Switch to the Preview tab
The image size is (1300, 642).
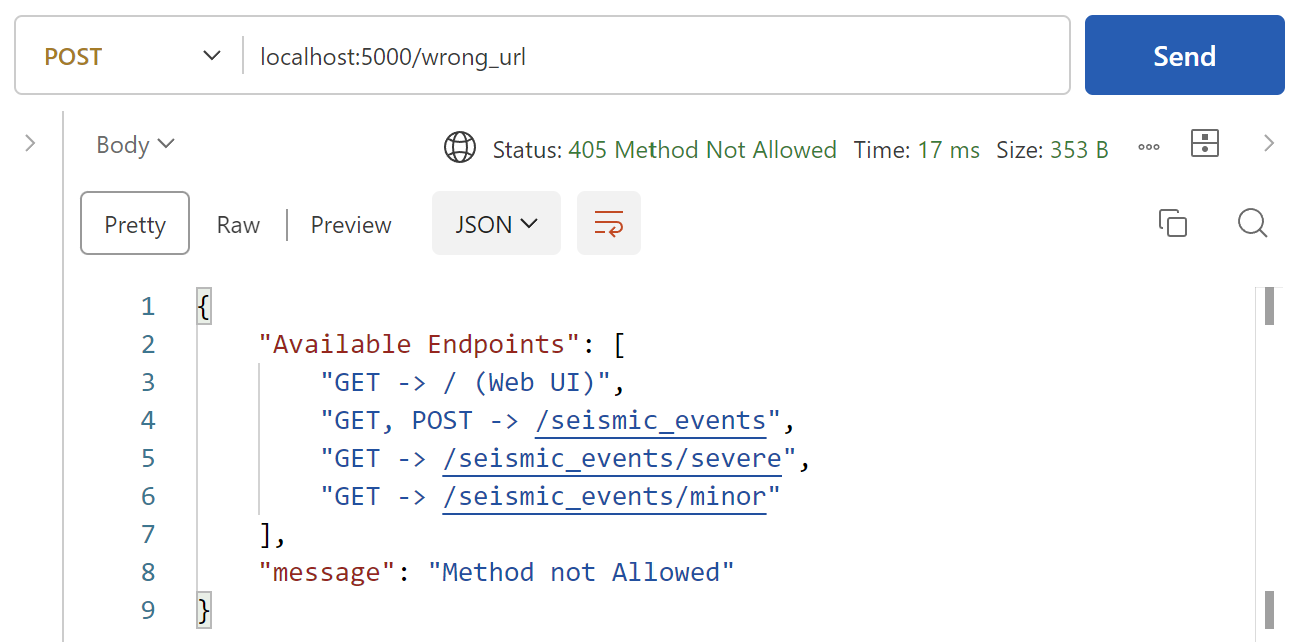(x=351, y=225)
